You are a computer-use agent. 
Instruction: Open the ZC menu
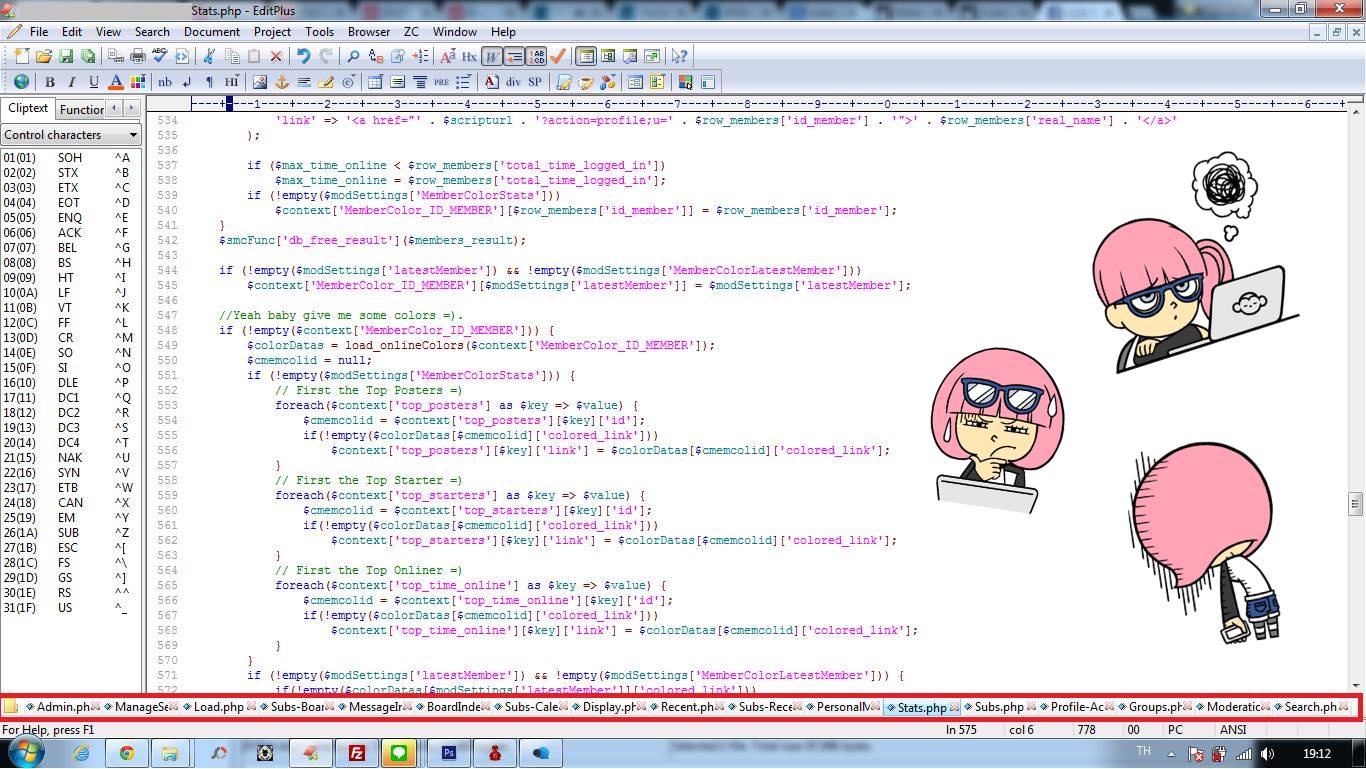coord(411,31)
